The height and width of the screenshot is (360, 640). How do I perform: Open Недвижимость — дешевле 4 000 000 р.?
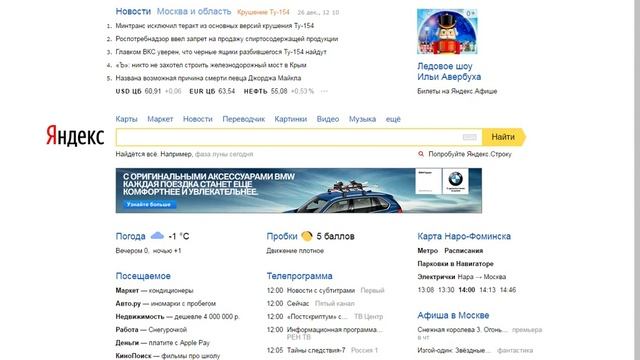point(178,317)
